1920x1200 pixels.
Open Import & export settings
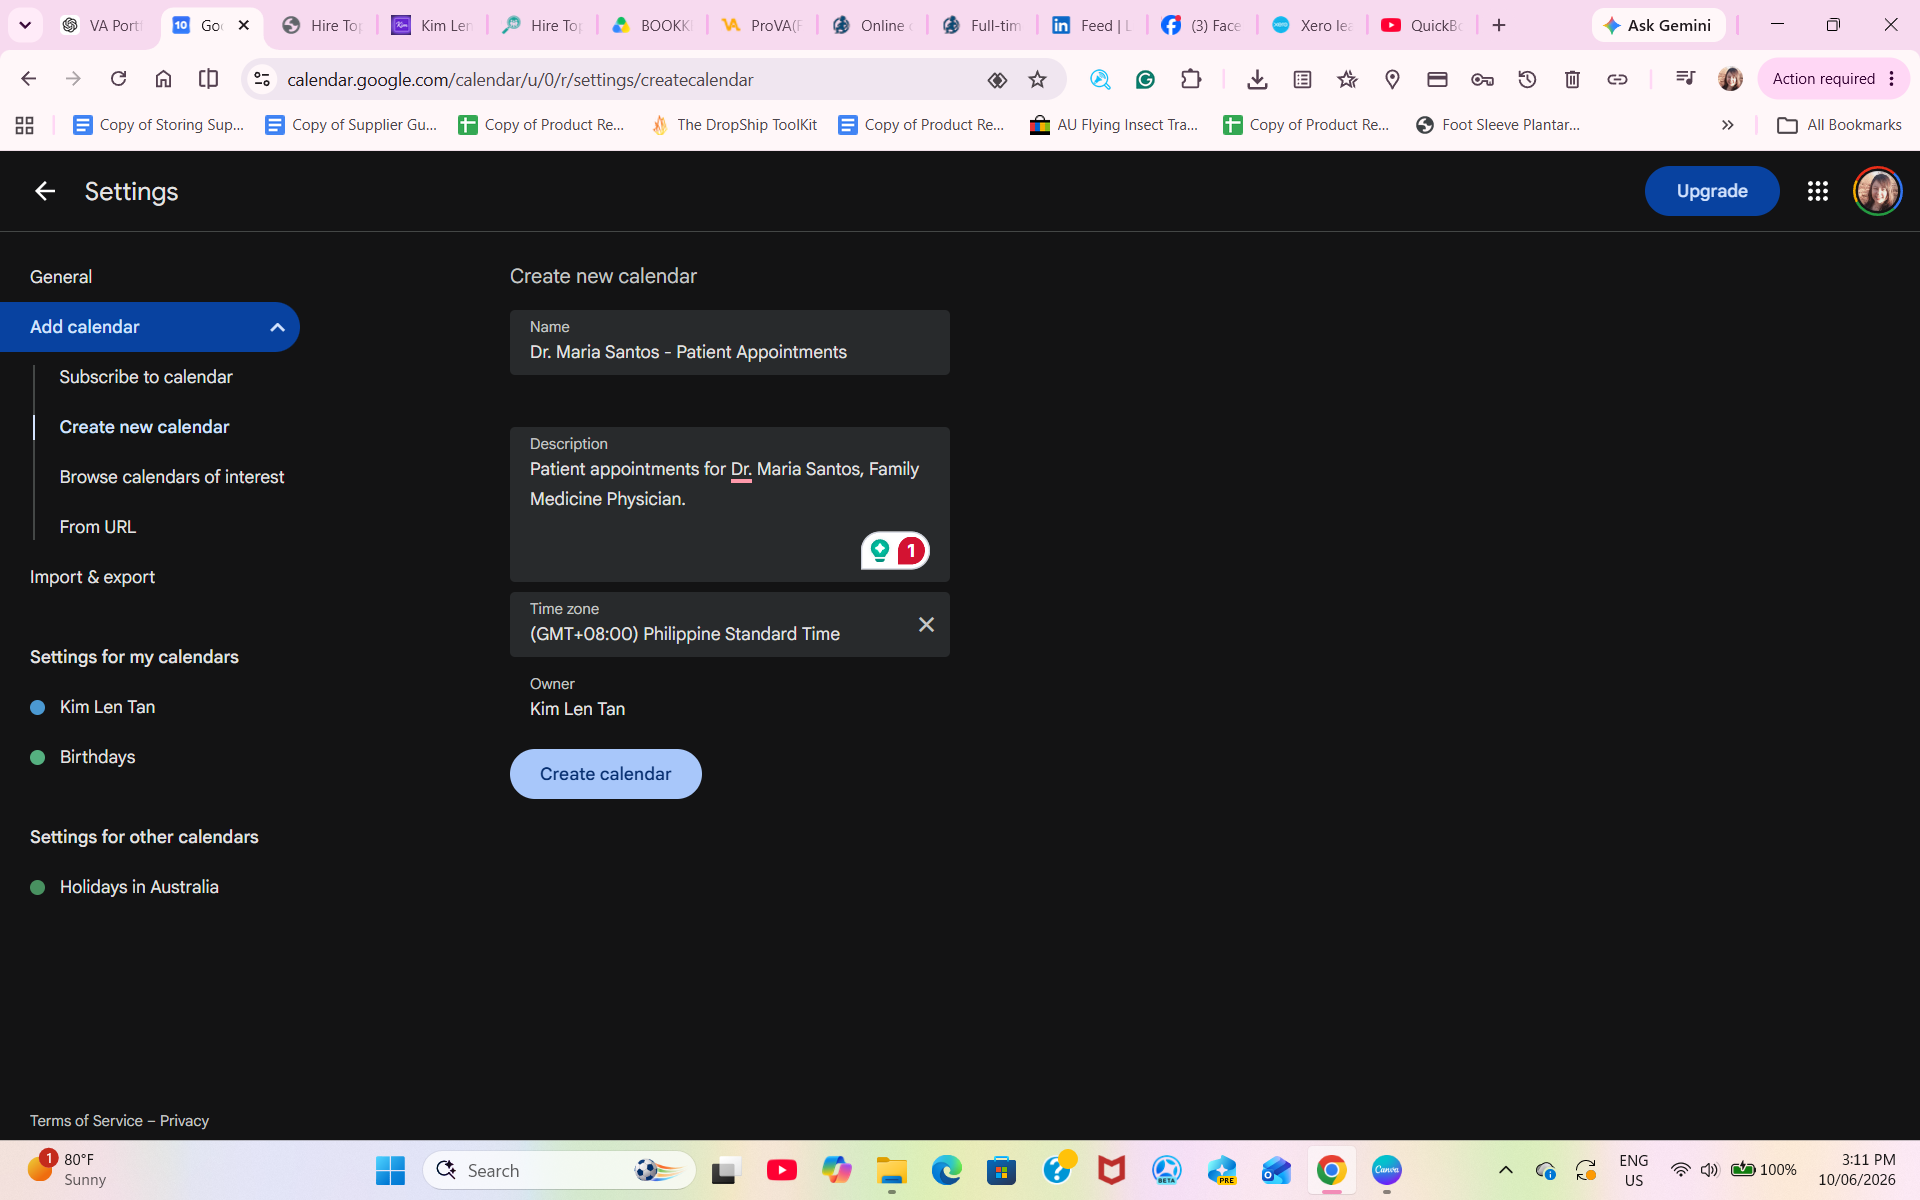pyautogui.click(x=92, y=577)
